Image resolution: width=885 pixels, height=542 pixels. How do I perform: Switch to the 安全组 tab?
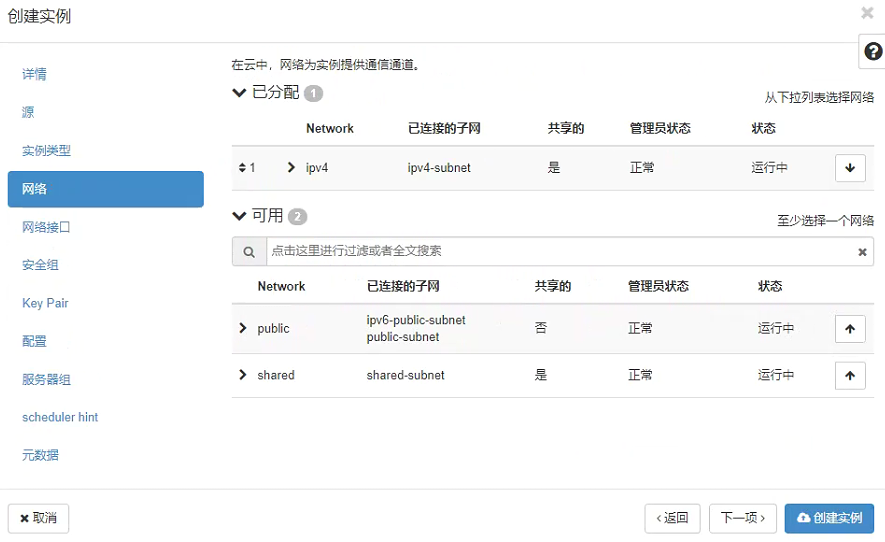point(40,265)
